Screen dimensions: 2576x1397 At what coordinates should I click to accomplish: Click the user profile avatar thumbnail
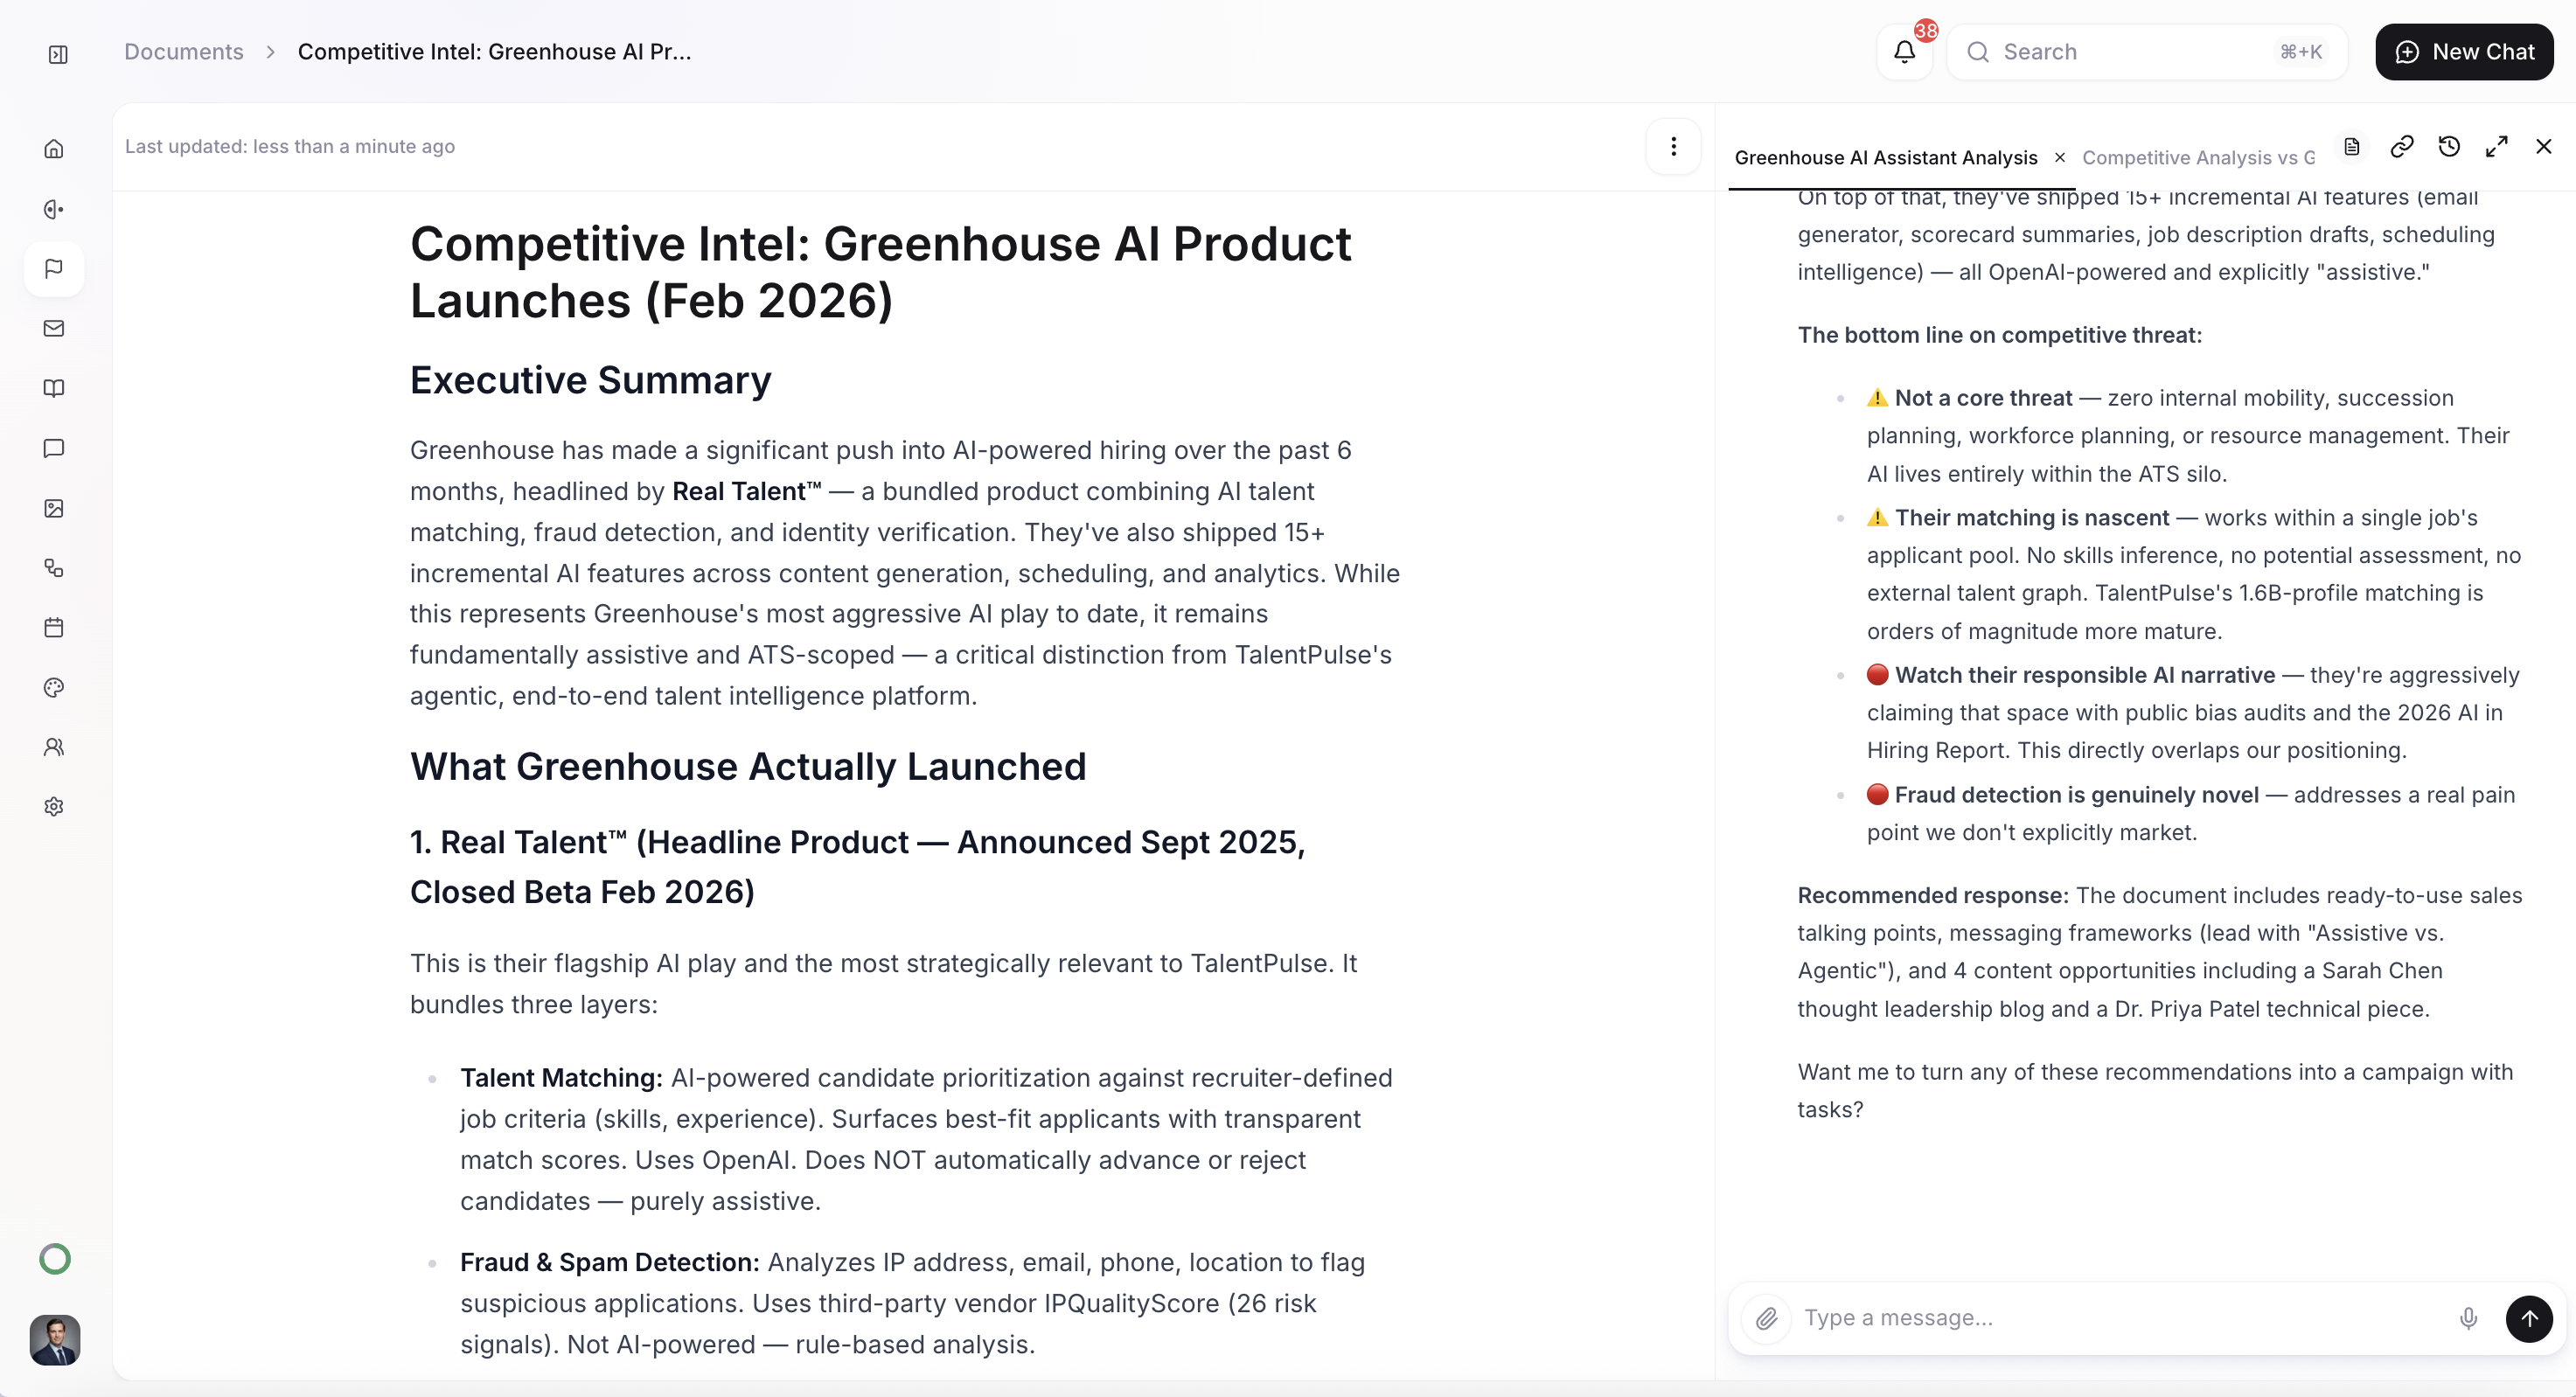(x=55, y=1340)
